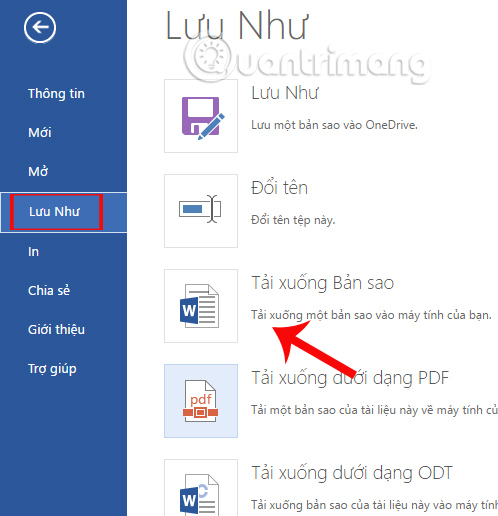
Task: Open the Mở sidebar entry
Action: pyautogui.click(x=38, y=171)
